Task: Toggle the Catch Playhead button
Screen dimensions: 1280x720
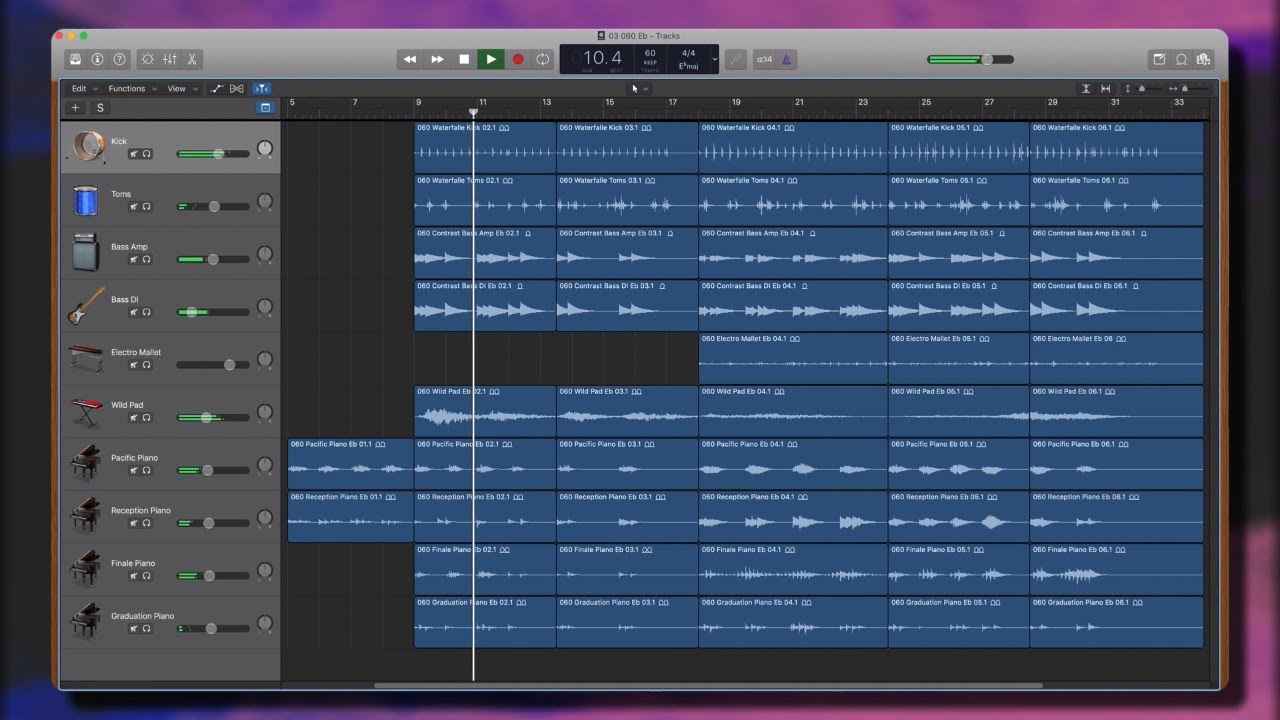Action: click(261, 88)
